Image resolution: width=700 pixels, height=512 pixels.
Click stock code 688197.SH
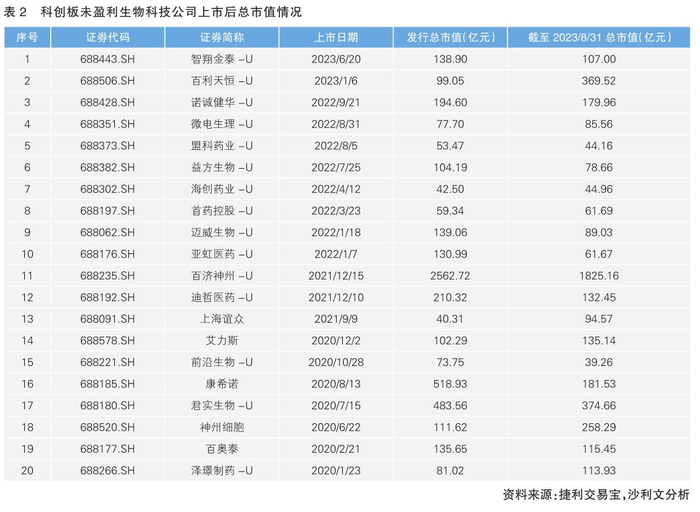108,211
